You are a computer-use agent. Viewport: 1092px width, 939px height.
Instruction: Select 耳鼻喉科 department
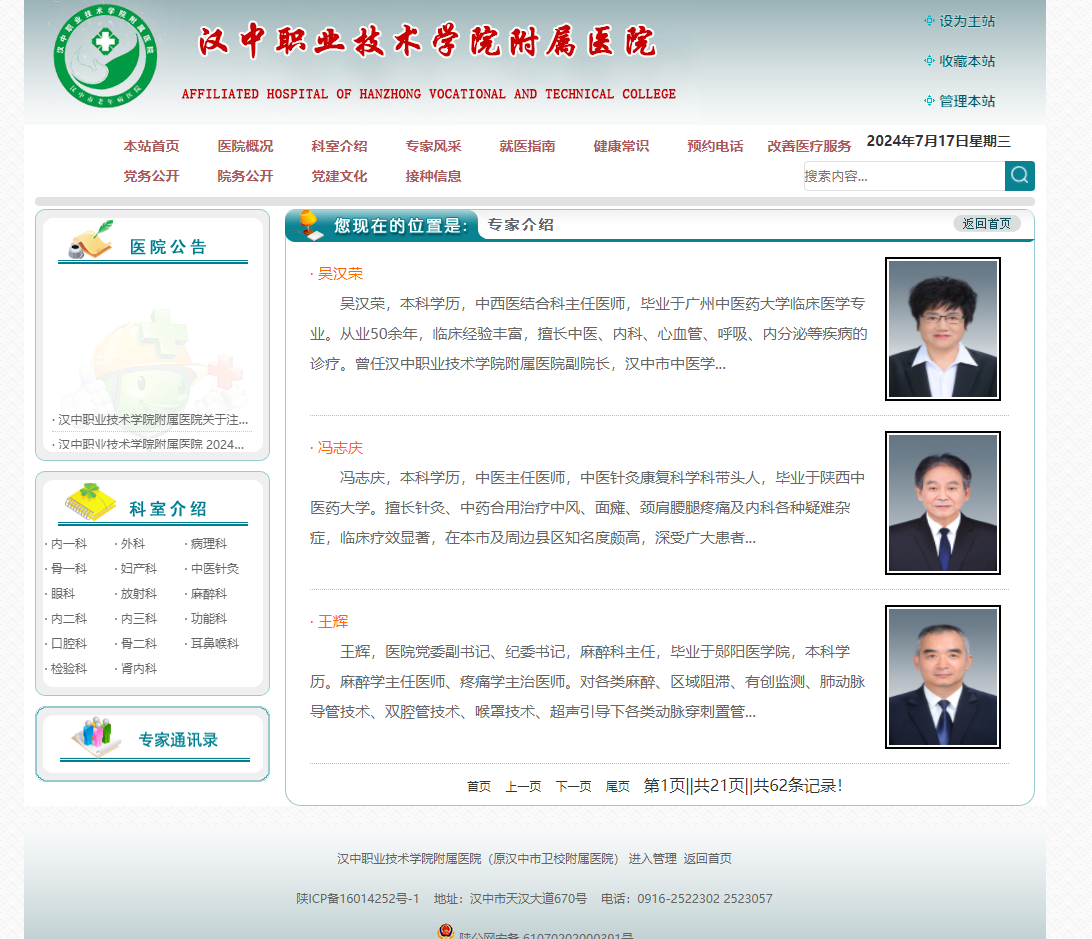pyautogui.click(x=214, y=644)
